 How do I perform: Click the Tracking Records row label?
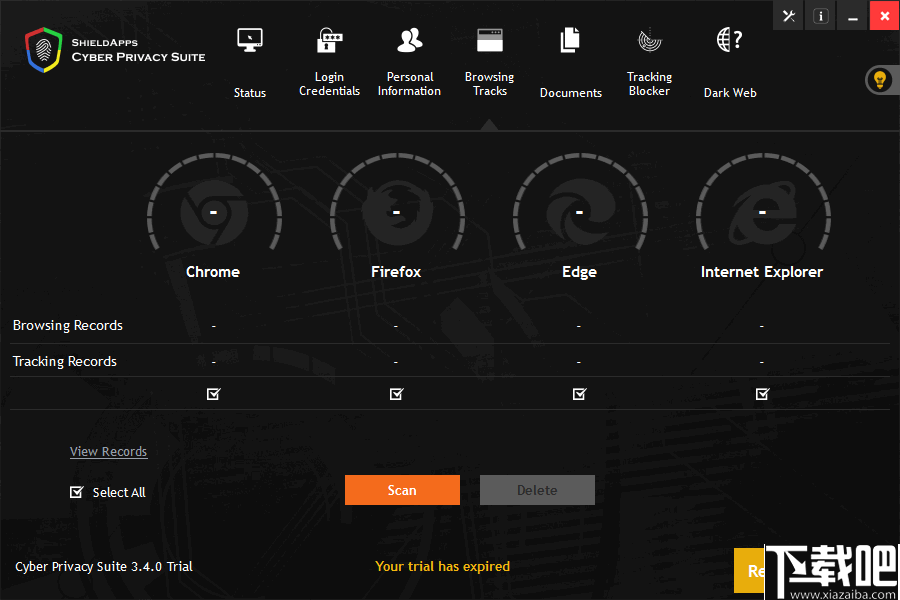[65, 362]
